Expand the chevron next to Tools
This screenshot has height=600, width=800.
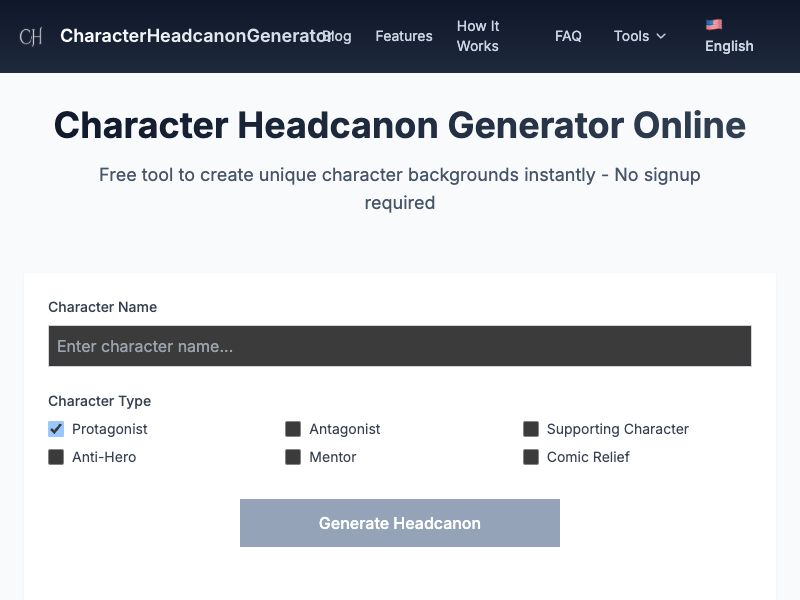click(x=661, y=36)
